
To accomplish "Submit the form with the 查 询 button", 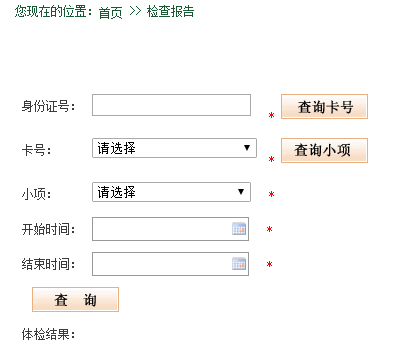I will point(75,300).
